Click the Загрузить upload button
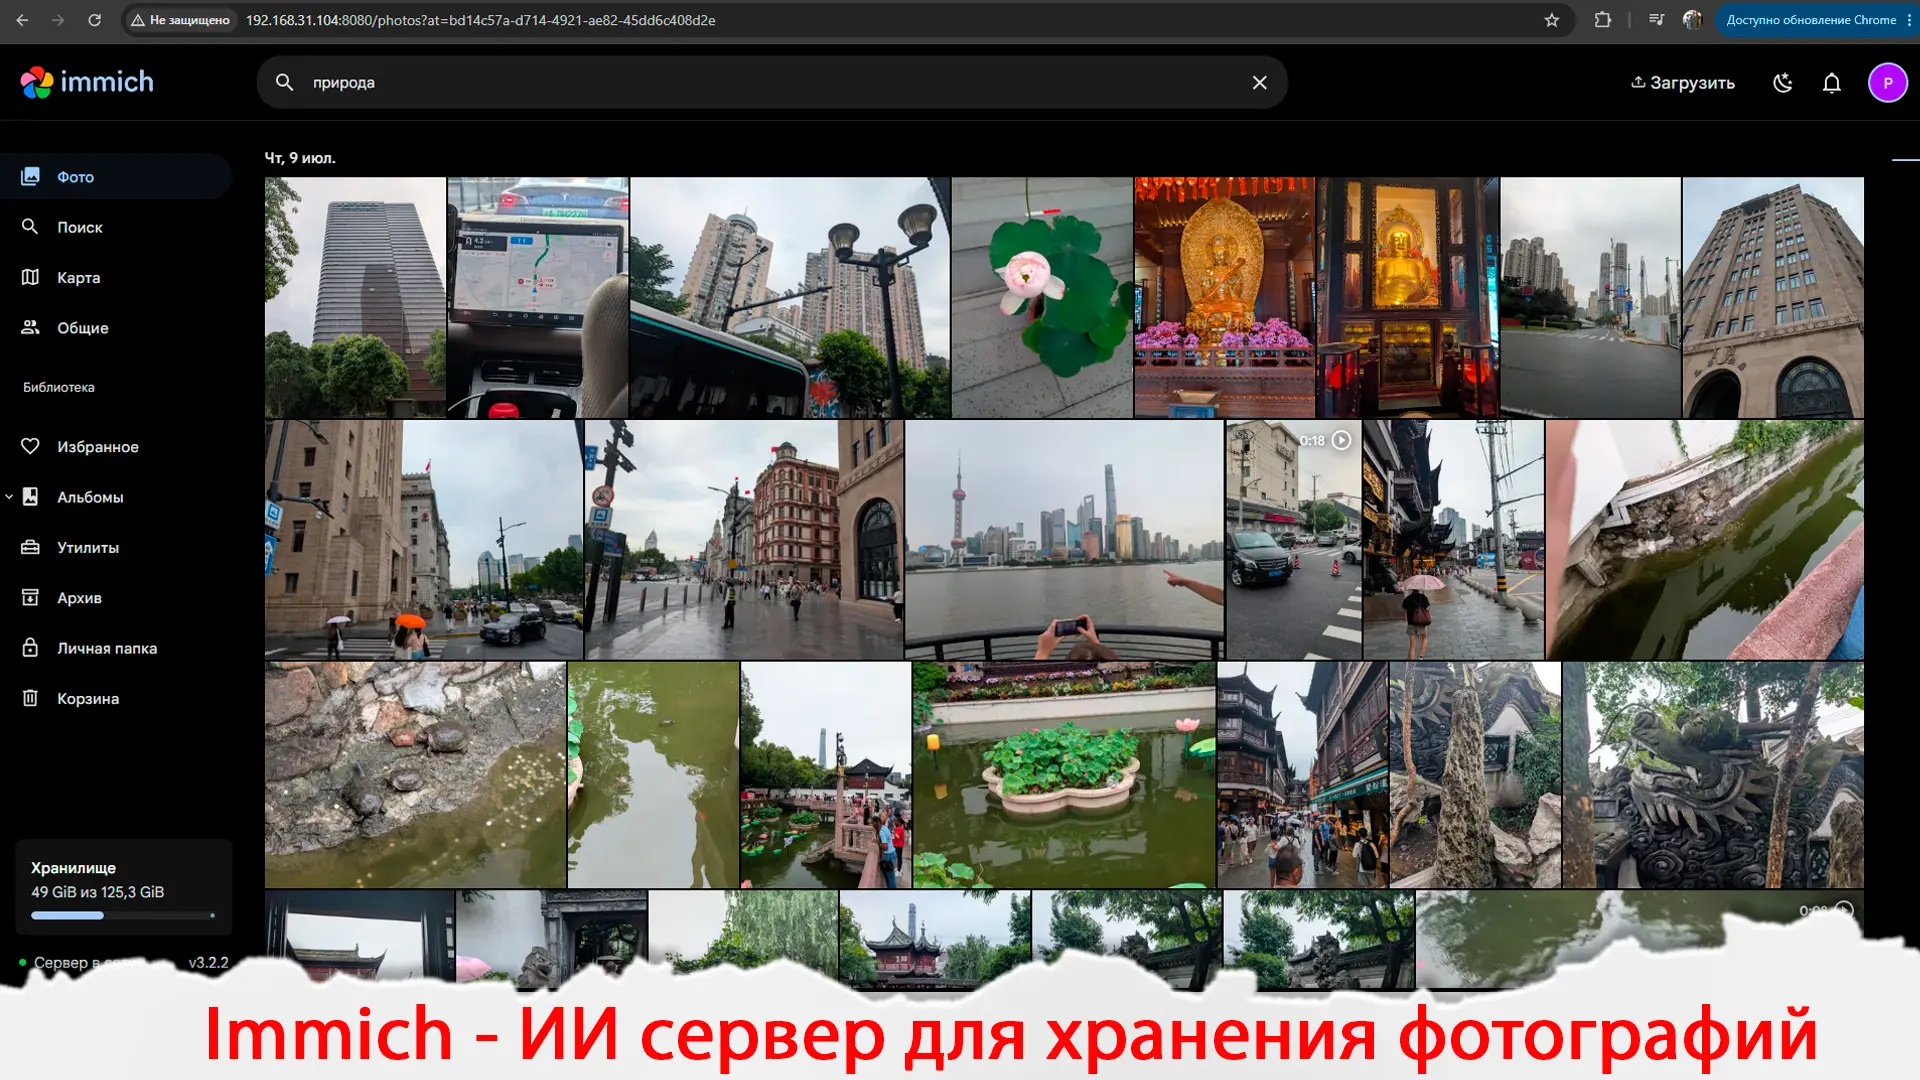Viewport: 1920px width, 1080px height. click(x=1683, y=83)
